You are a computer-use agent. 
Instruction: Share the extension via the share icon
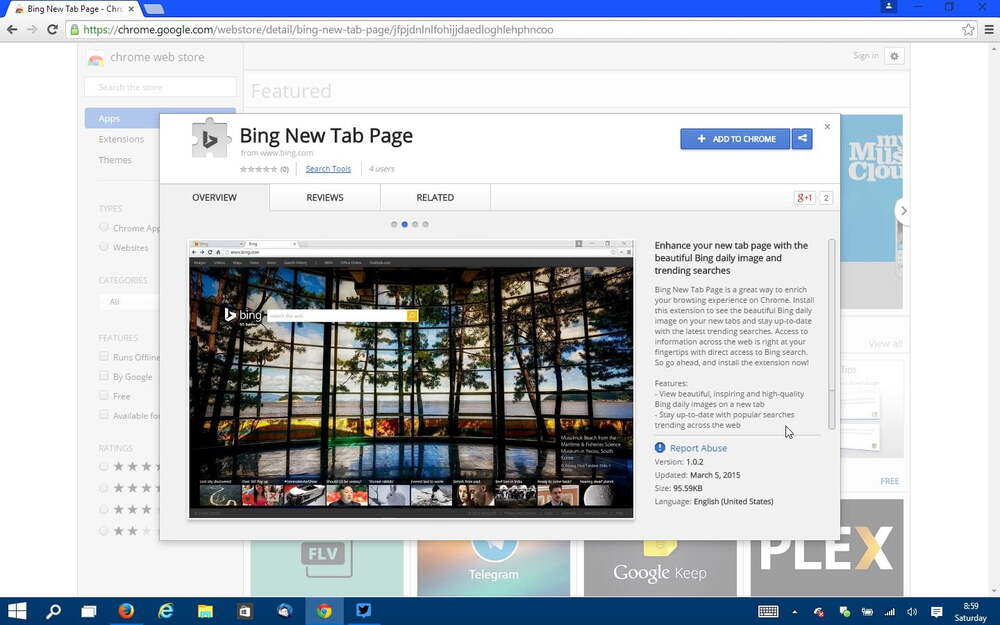[802, 139]
